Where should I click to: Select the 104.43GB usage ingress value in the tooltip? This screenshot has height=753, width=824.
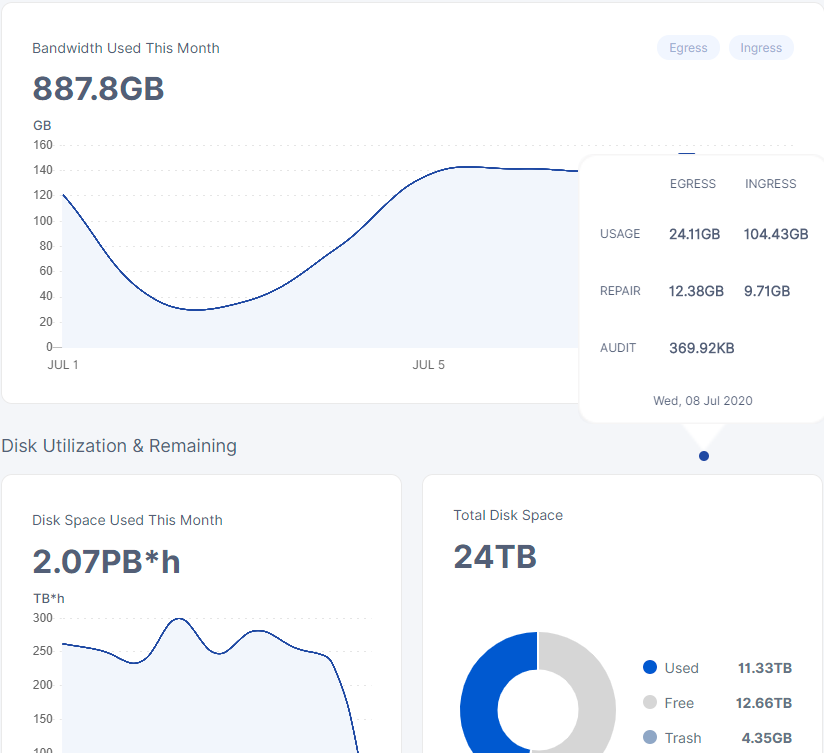click(775, 234)
